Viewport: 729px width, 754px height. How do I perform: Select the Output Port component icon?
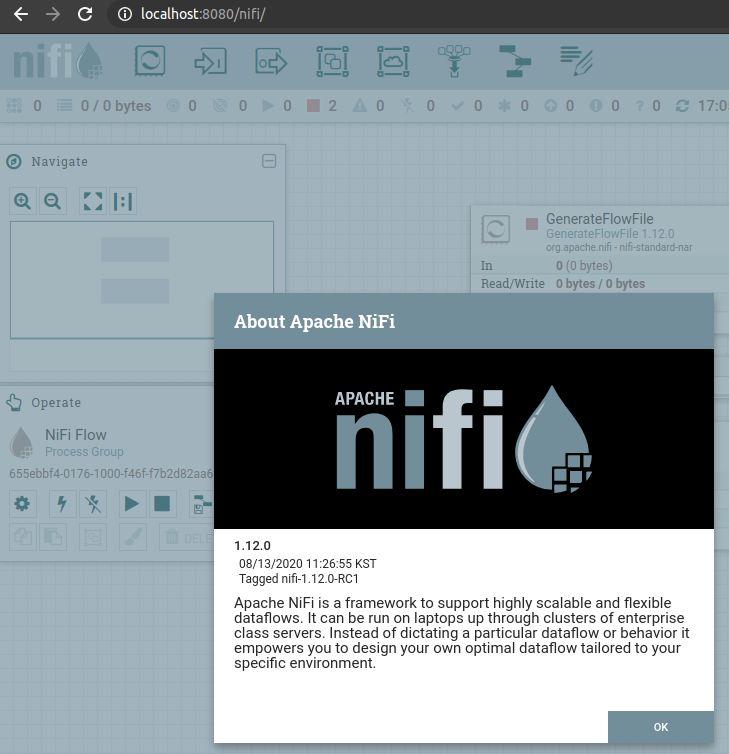(x=271, y=61)
